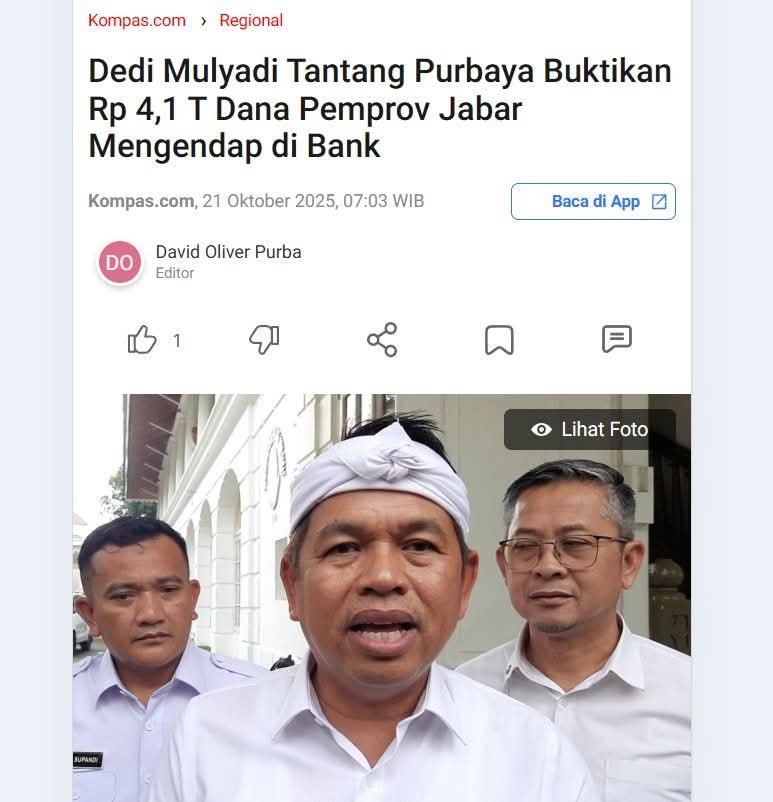This screenshot has height=802, width=773.
Task: Like the article with thumbs-up icon
Action: (142, 340)
